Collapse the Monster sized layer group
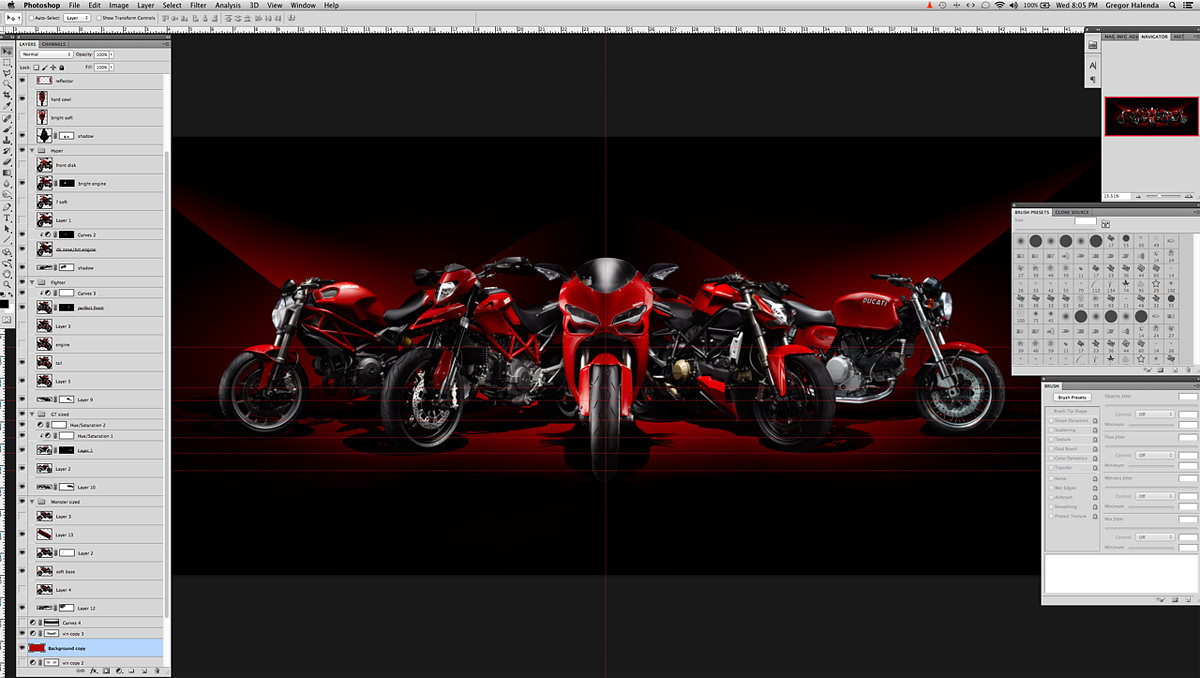Image resolution: width=1200 pixels, height=678 pixels. 33,501
